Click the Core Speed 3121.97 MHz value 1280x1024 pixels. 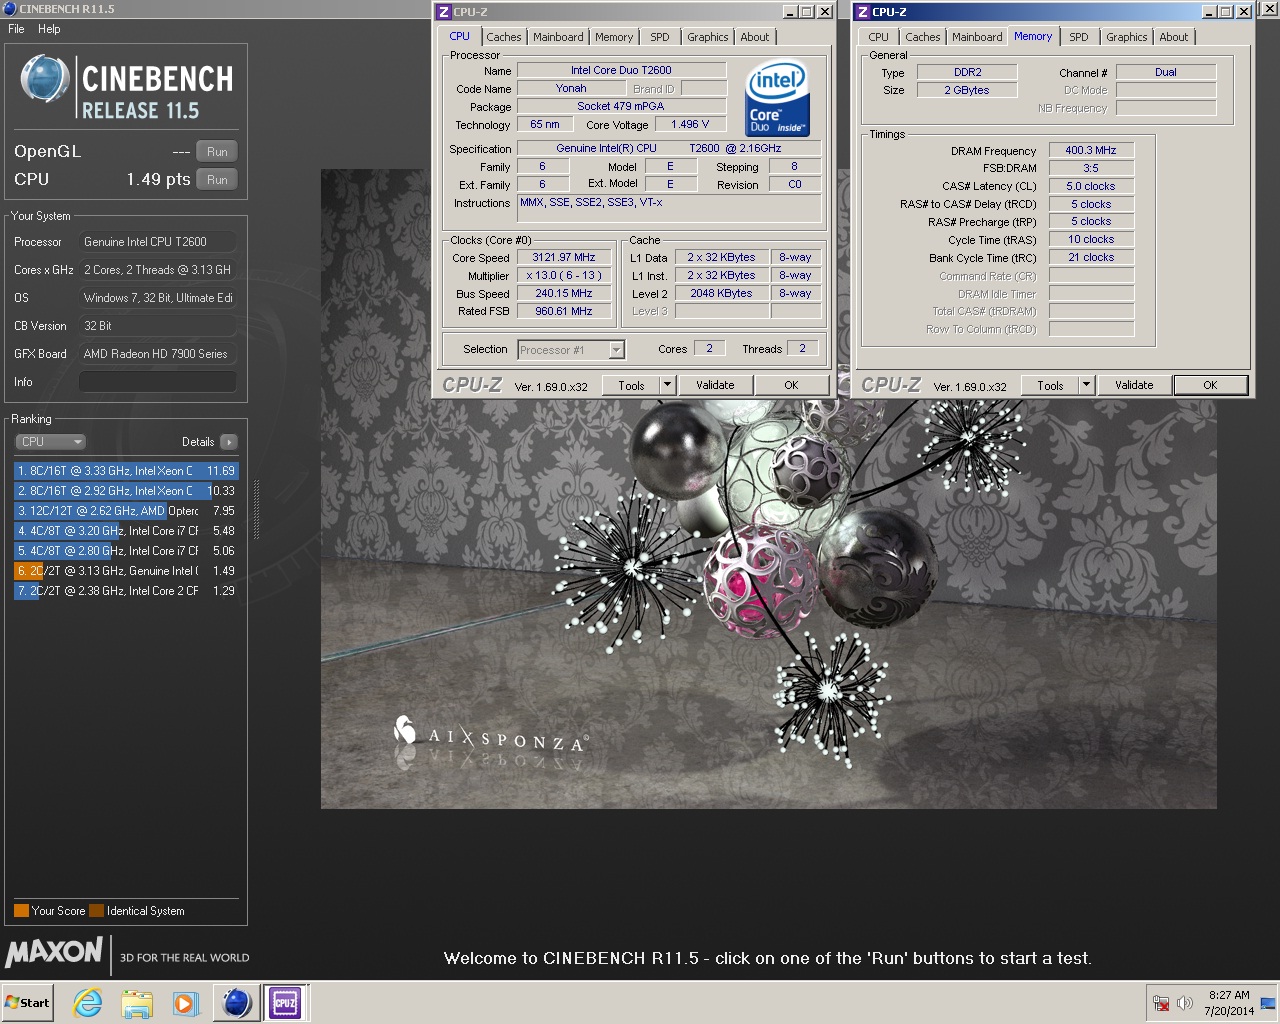563,258
